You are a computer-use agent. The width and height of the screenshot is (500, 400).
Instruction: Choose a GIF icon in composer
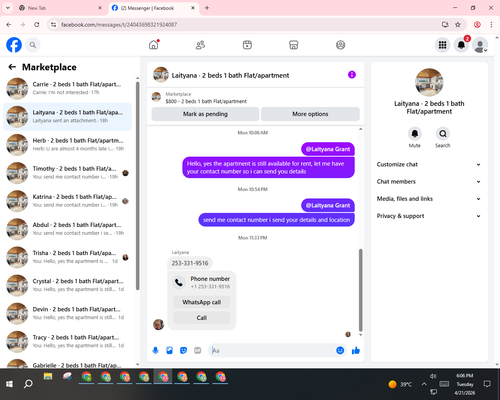[x=198, y=350]
